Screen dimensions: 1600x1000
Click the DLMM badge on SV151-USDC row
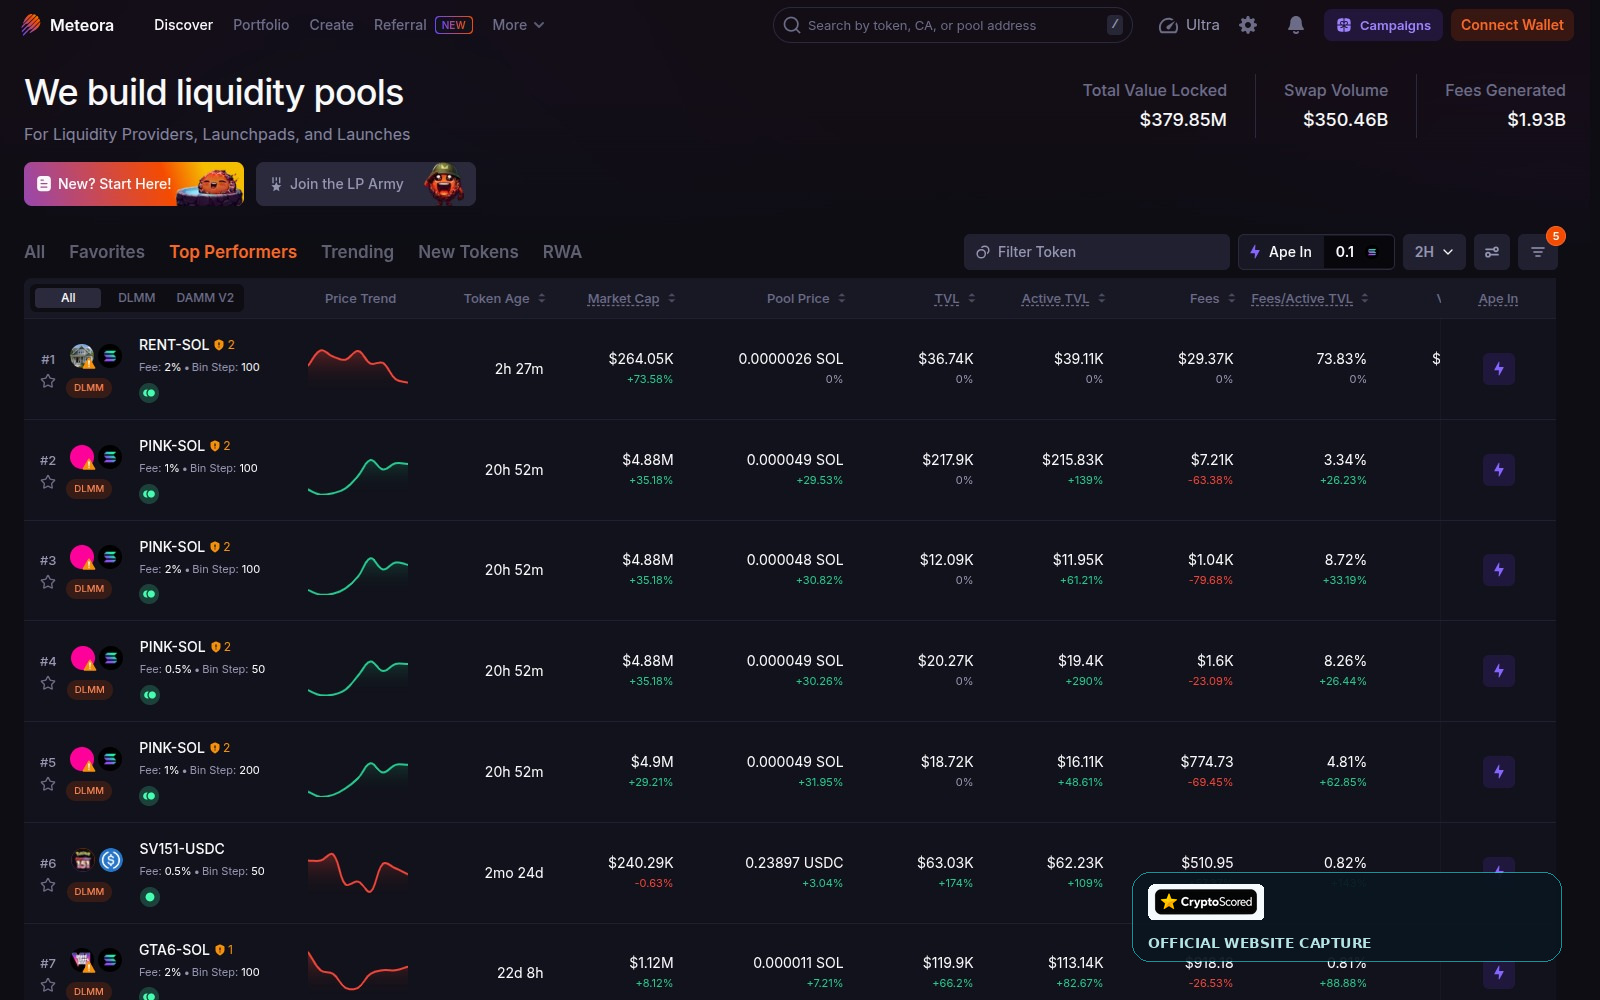pyautogui.click(x=89, y=892)
